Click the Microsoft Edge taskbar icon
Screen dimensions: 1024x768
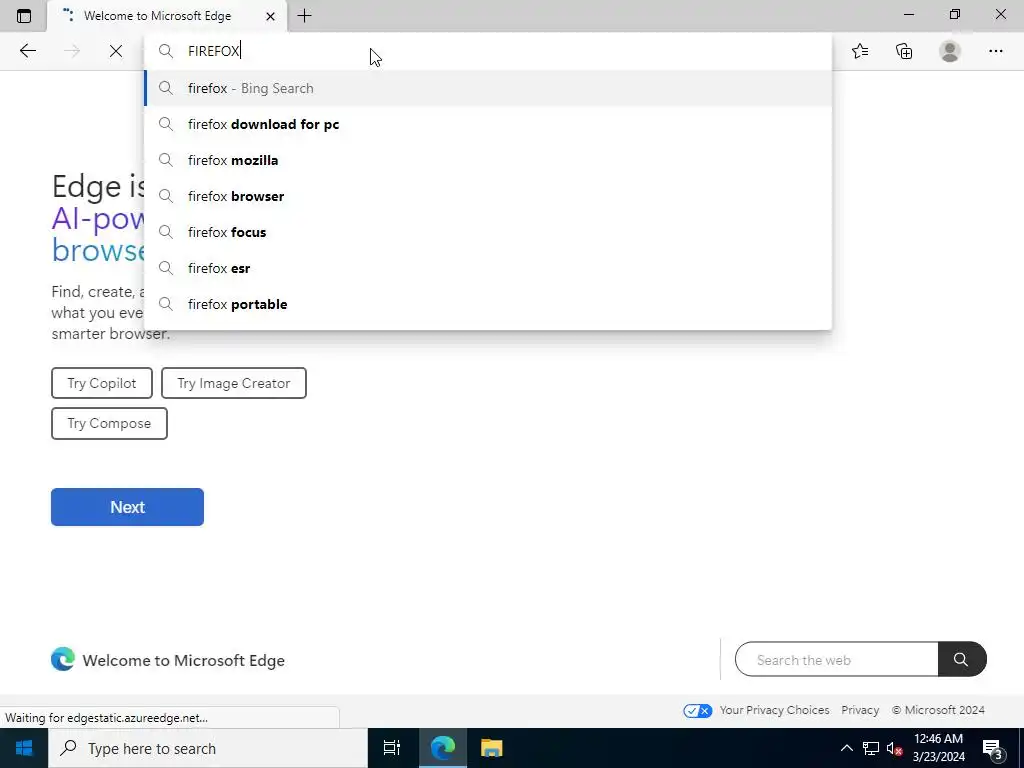click(442, 748)
